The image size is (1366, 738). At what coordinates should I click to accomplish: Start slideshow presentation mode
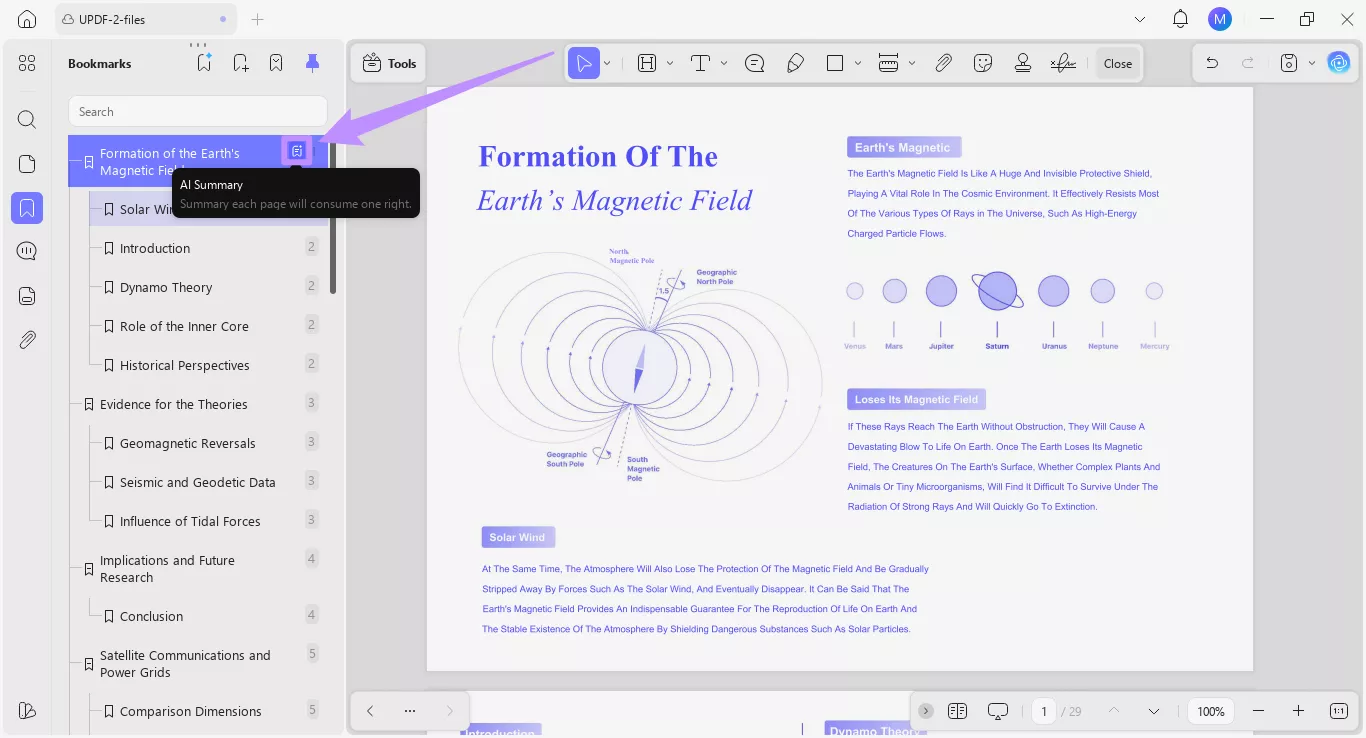998,711
